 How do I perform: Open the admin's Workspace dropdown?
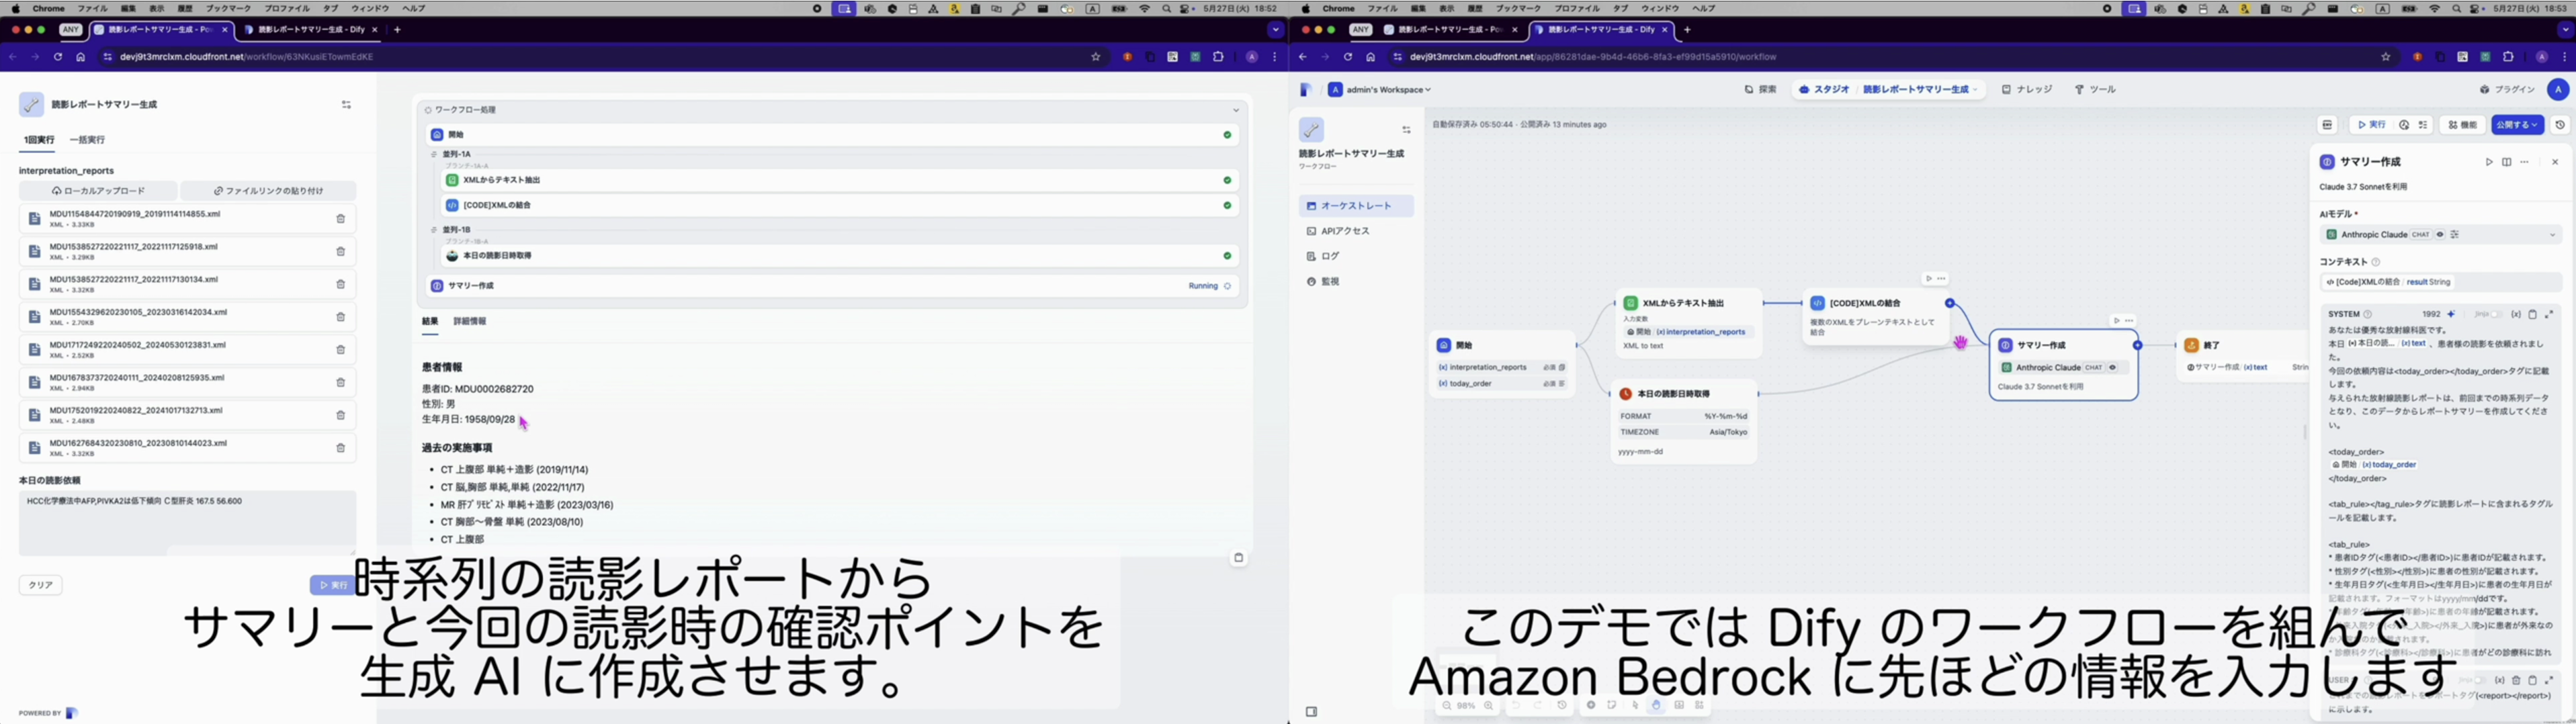click(1380, 90)
